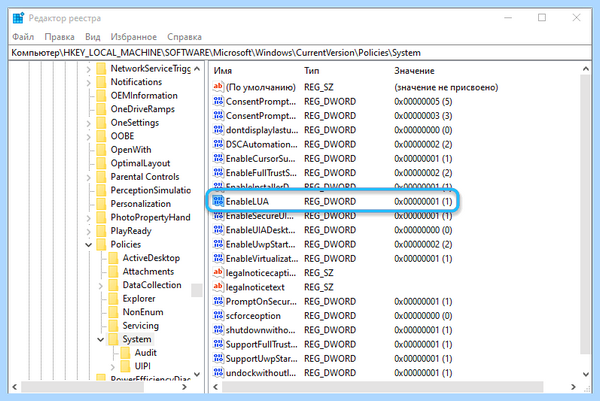Expand the DataCollection key
600x401 pixels.
click(101, 285)
